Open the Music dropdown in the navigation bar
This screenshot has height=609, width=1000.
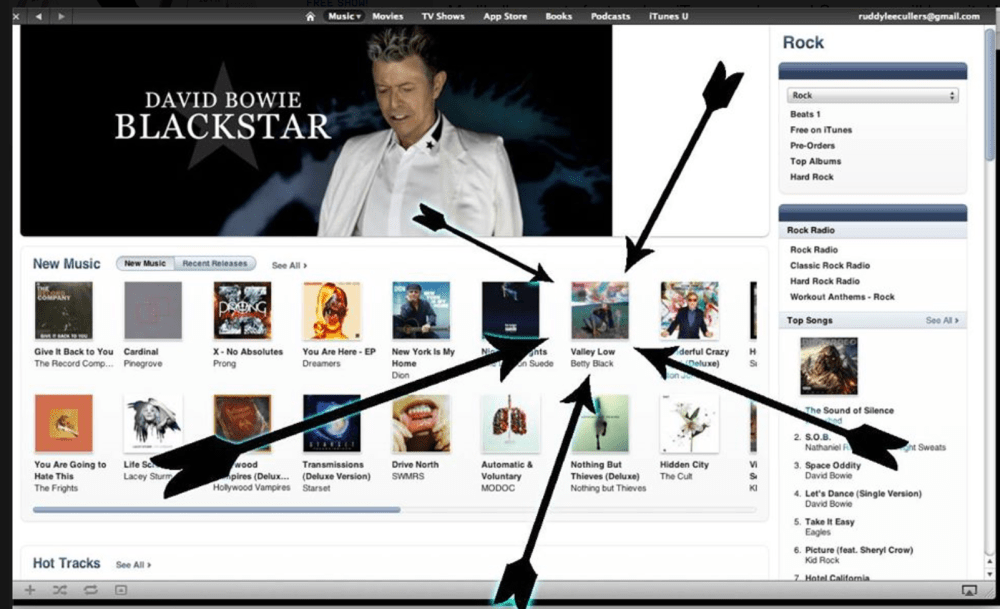tap(344, 16)
